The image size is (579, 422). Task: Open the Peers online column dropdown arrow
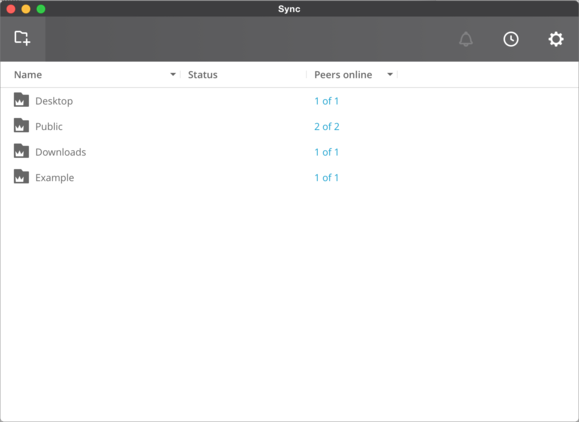390,75
